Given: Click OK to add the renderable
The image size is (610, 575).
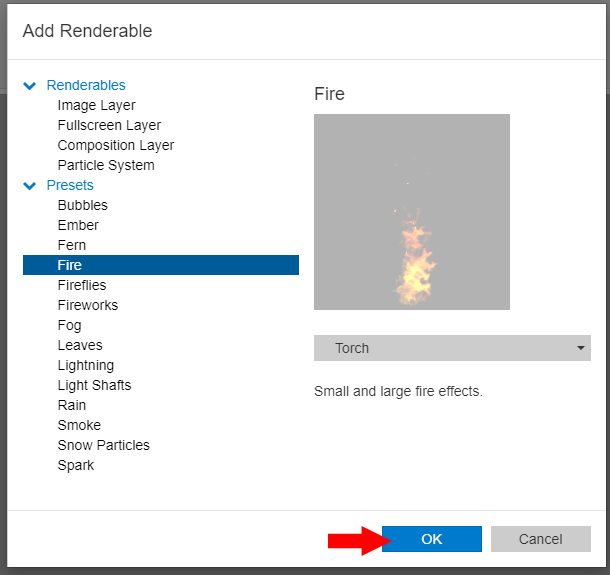Looking at the screenshot, I should (x=431, y=539).
